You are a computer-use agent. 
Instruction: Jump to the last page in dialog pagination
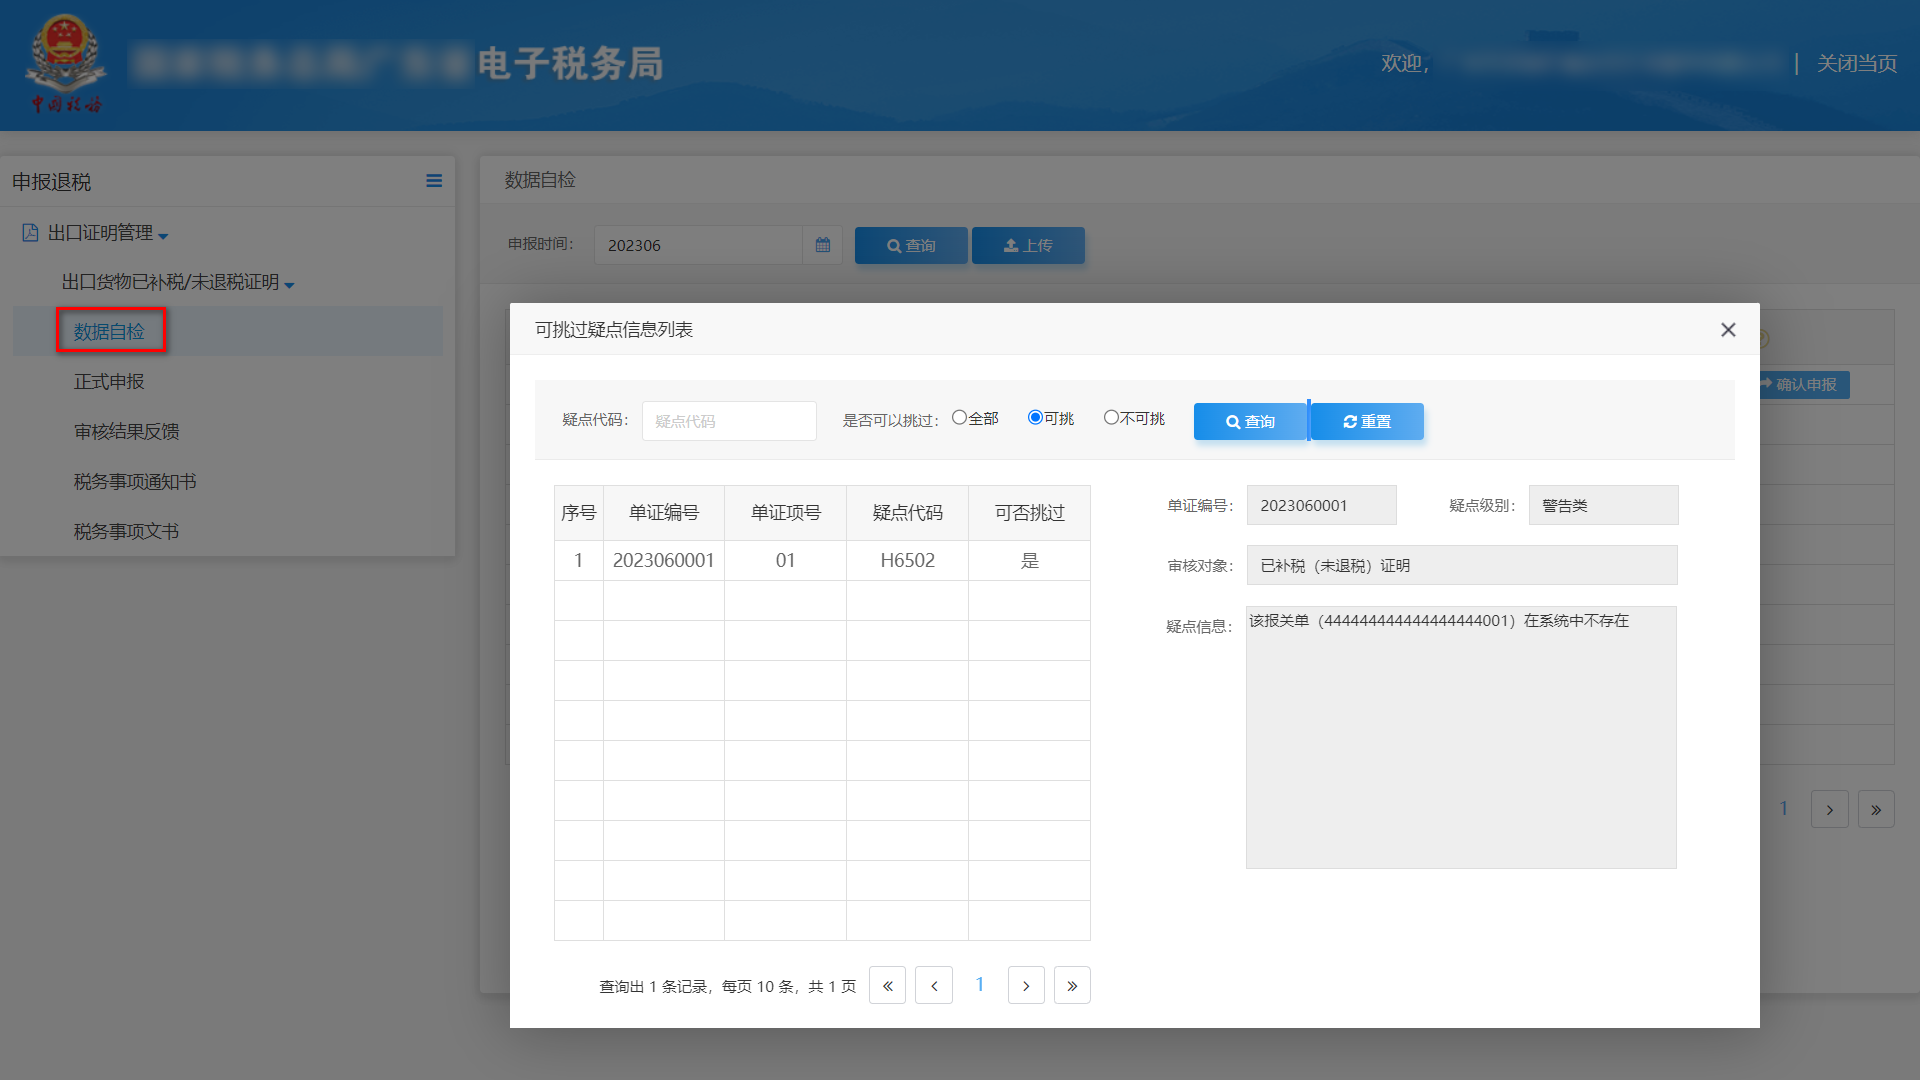(x=1072, y=986)
